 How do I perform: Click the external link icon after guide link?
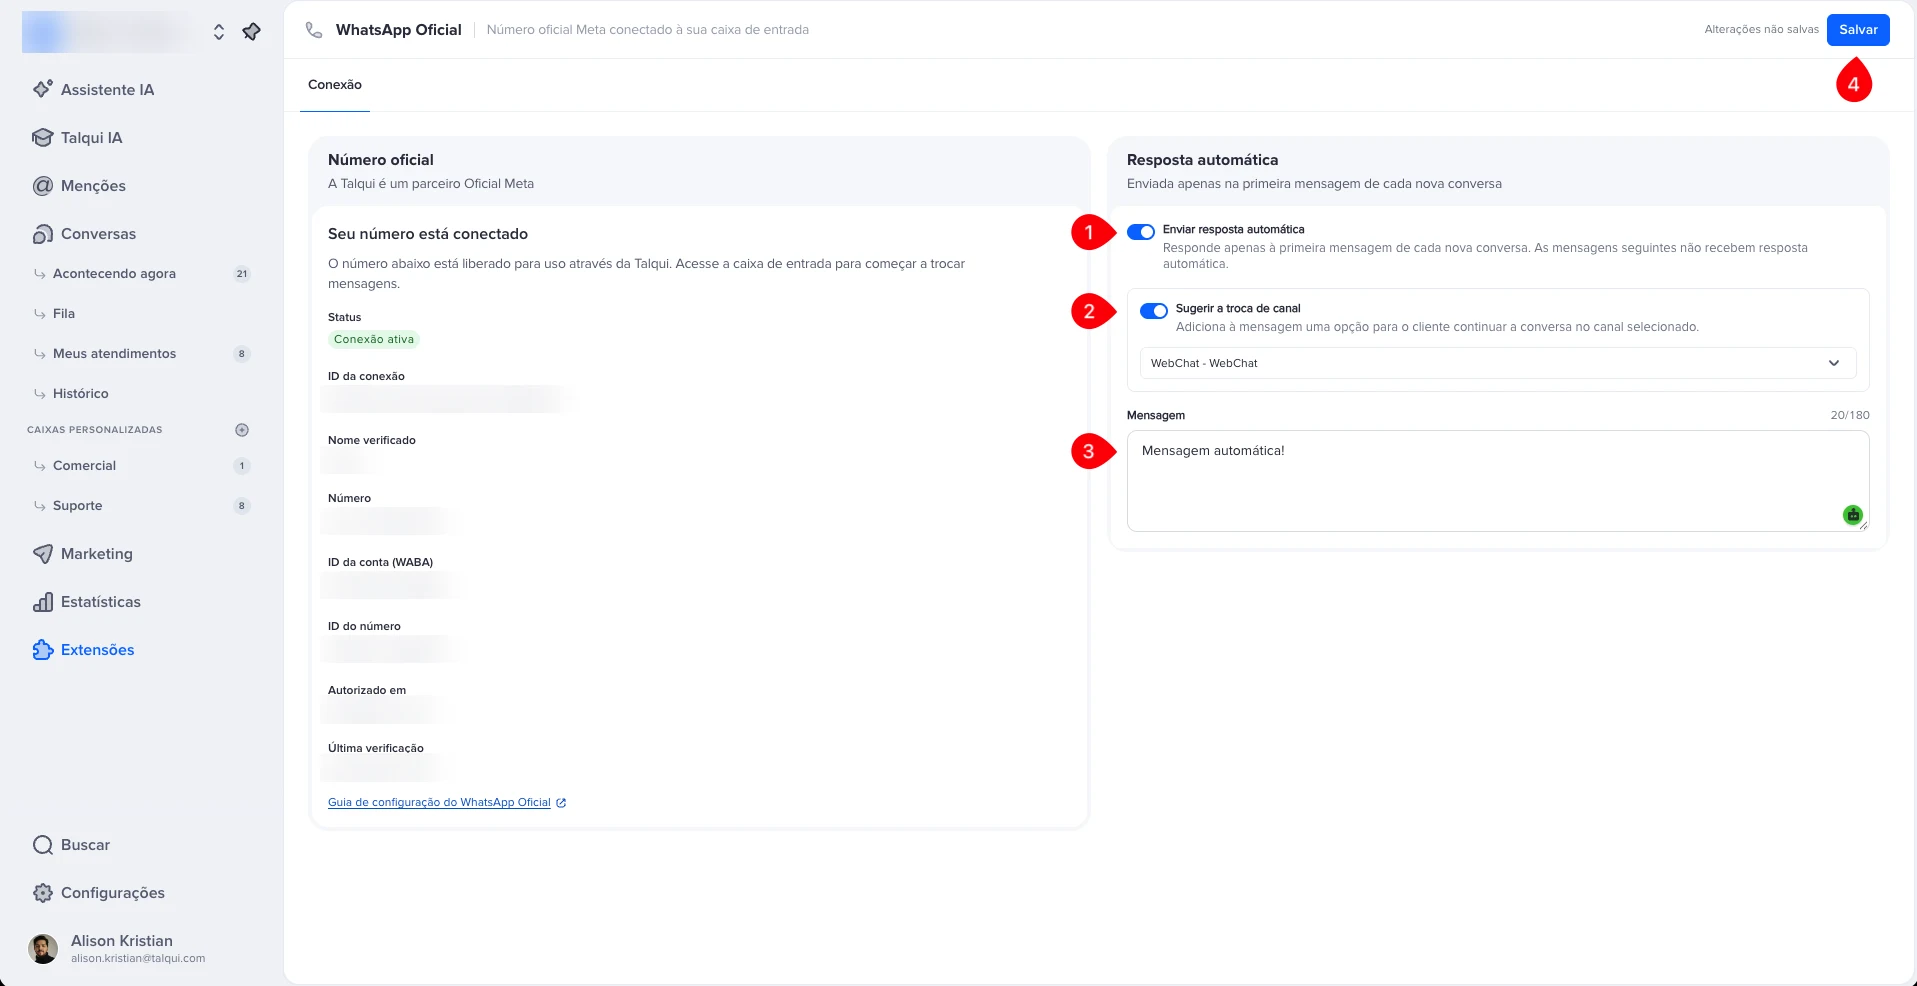[561, 802]
